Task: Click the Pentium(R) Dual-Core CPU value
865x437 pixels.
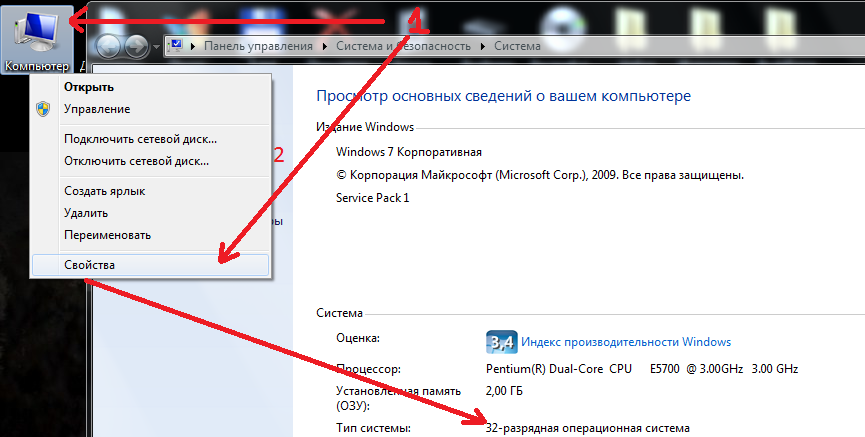Action: 642,369
